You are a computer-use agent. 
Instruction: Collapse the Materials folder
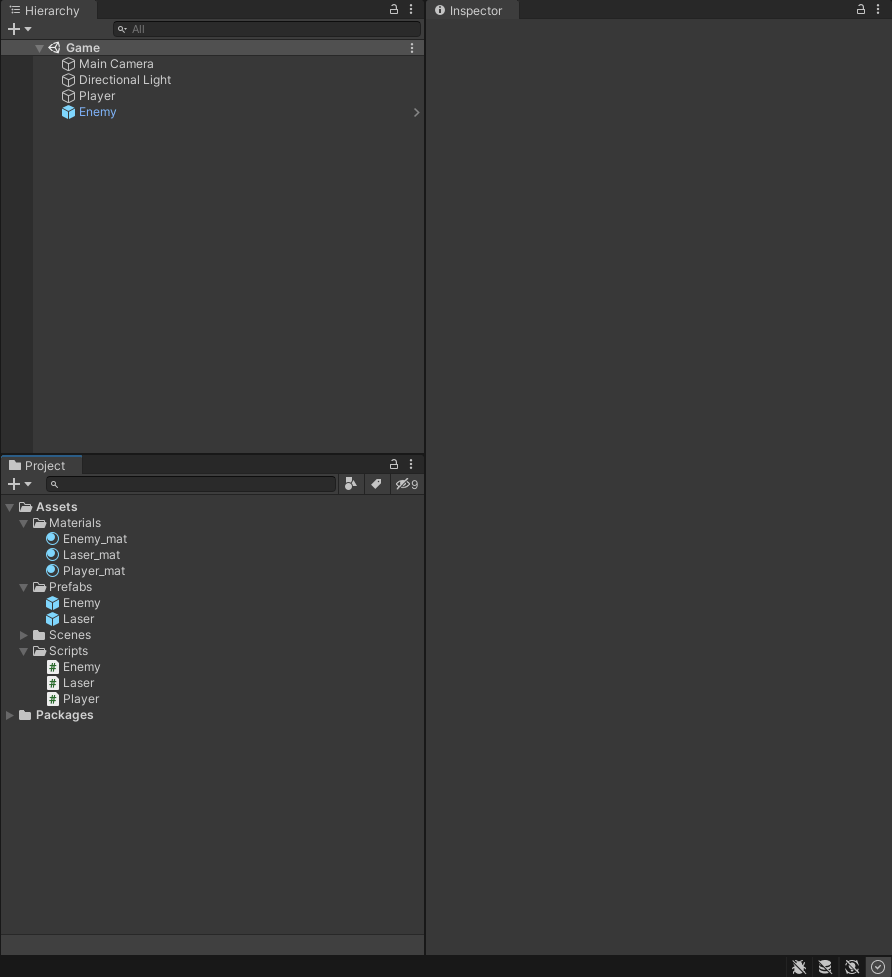(x=23, y=522)
